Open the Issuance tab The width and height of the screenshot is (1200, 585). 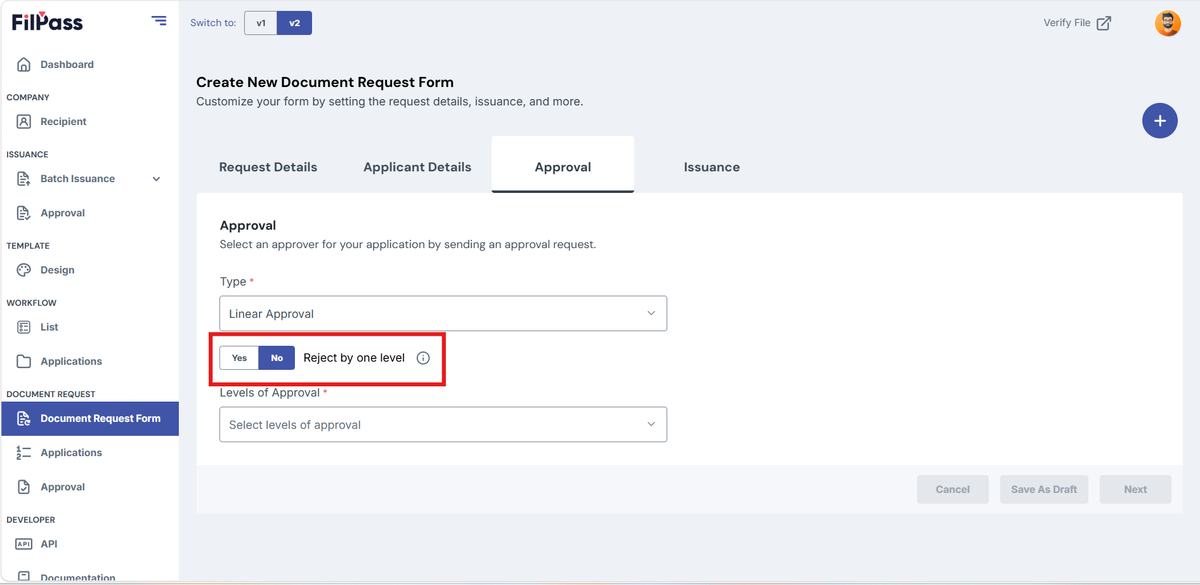click(x=712, y=167)
